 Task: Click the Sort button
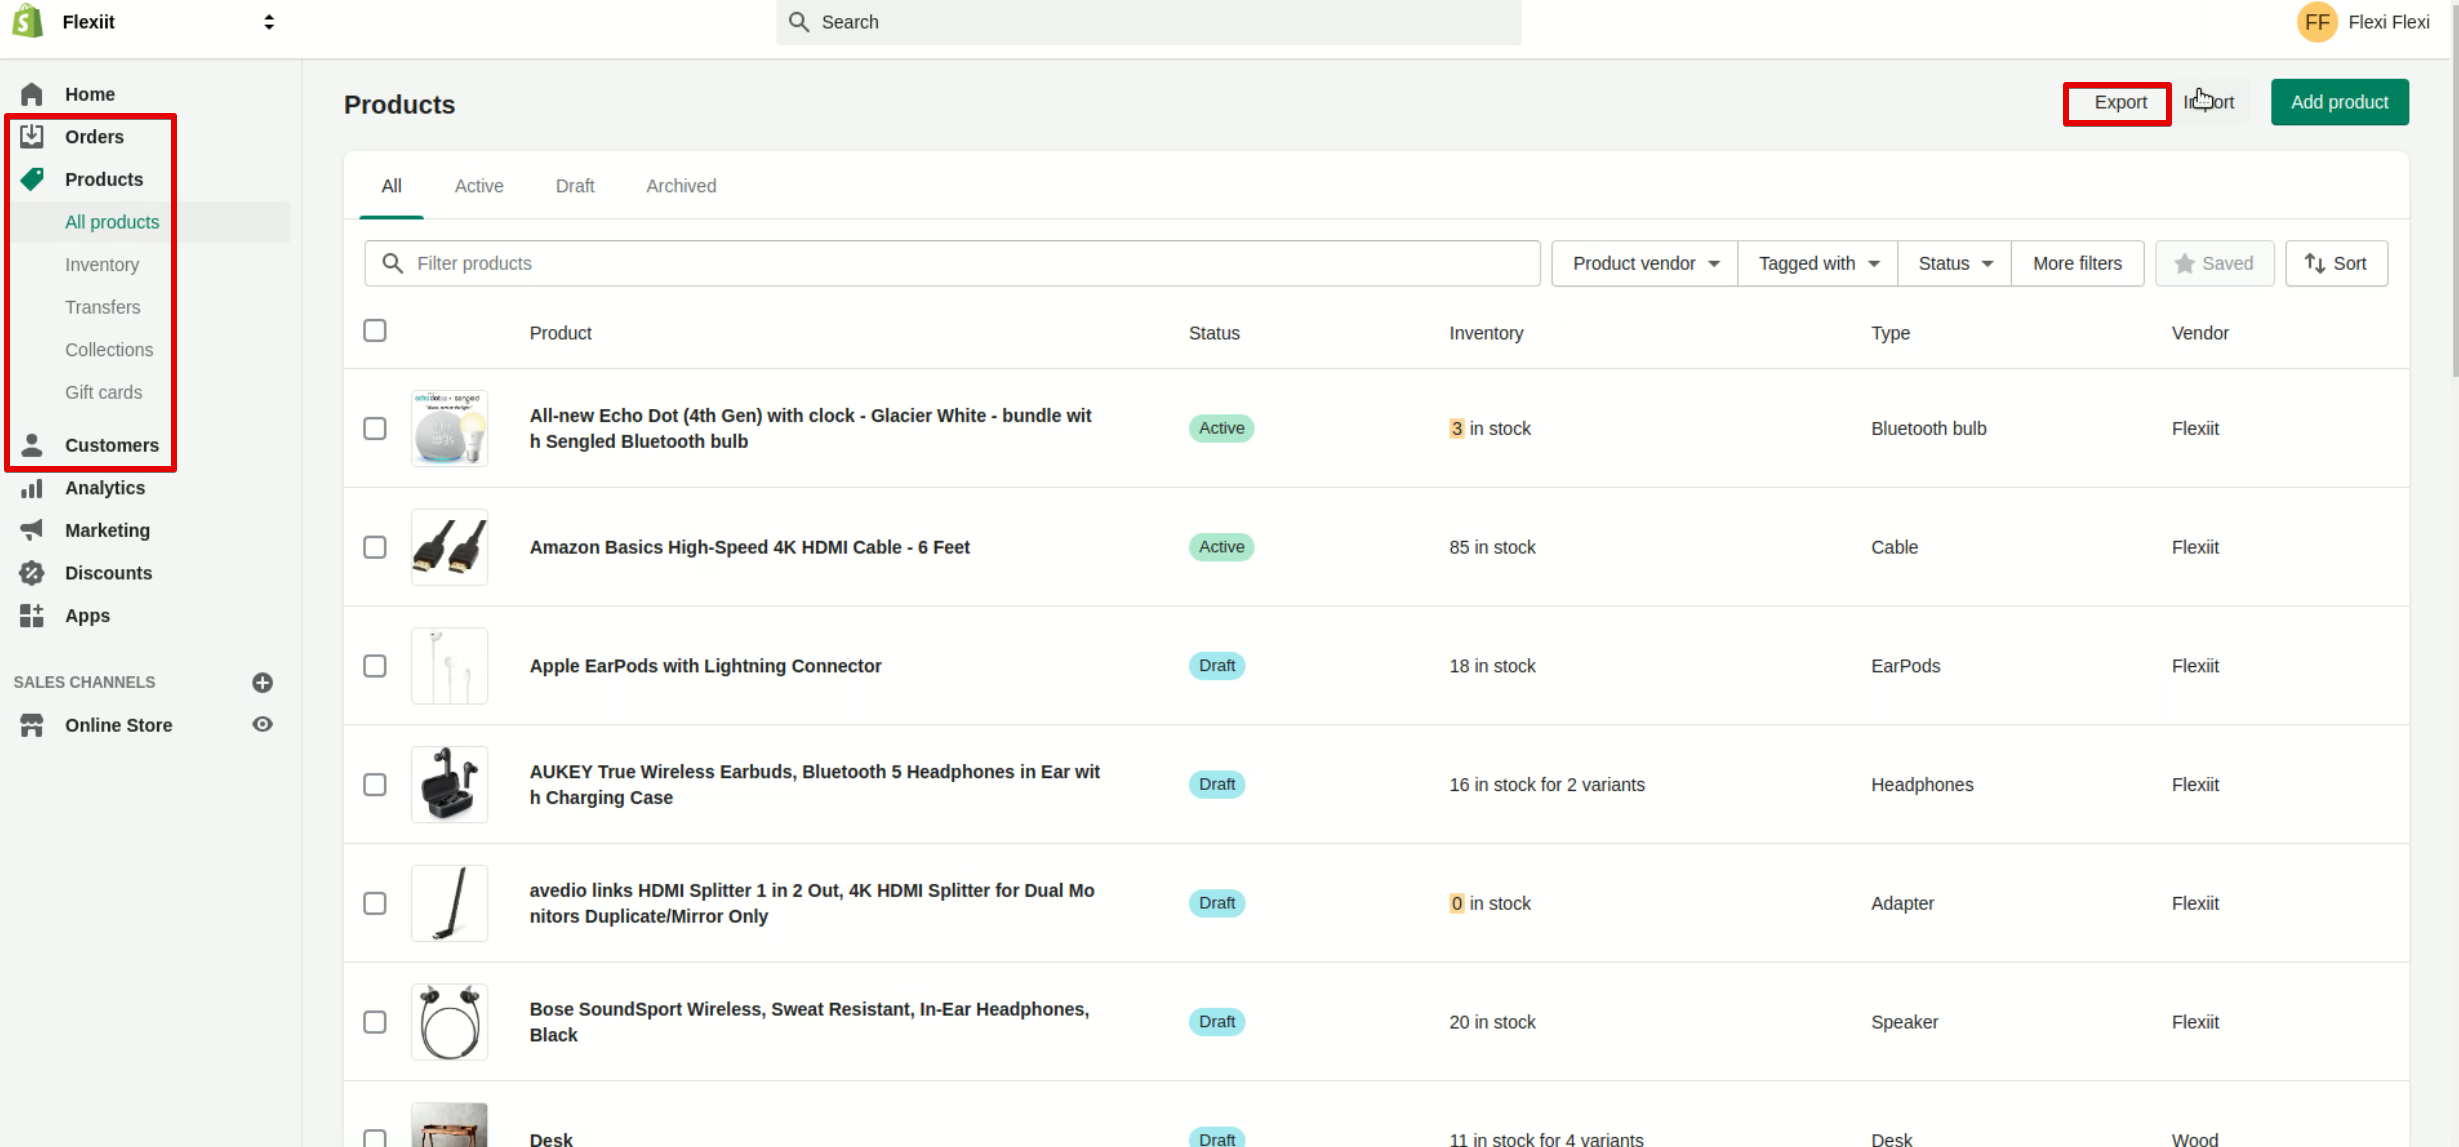(x=2336, y=263)
